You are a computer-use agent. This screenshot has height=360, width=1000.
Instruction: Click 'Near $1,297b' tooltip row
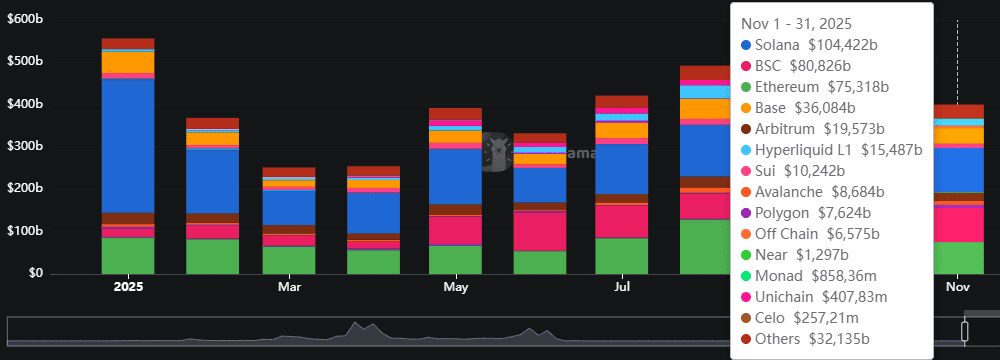coord(795,255)
